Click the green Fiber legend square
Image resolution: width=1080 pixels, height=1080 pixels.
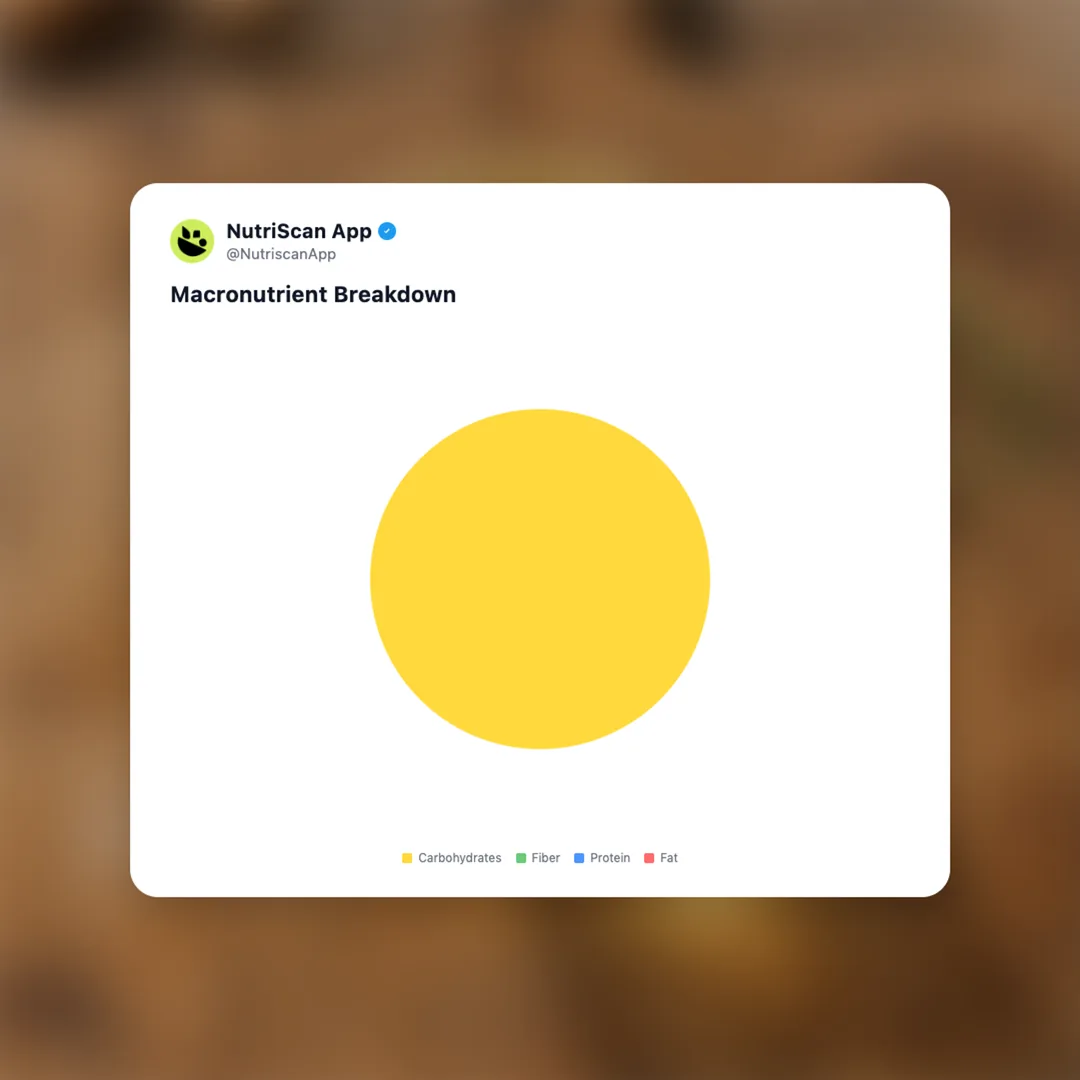click(521, 858)
